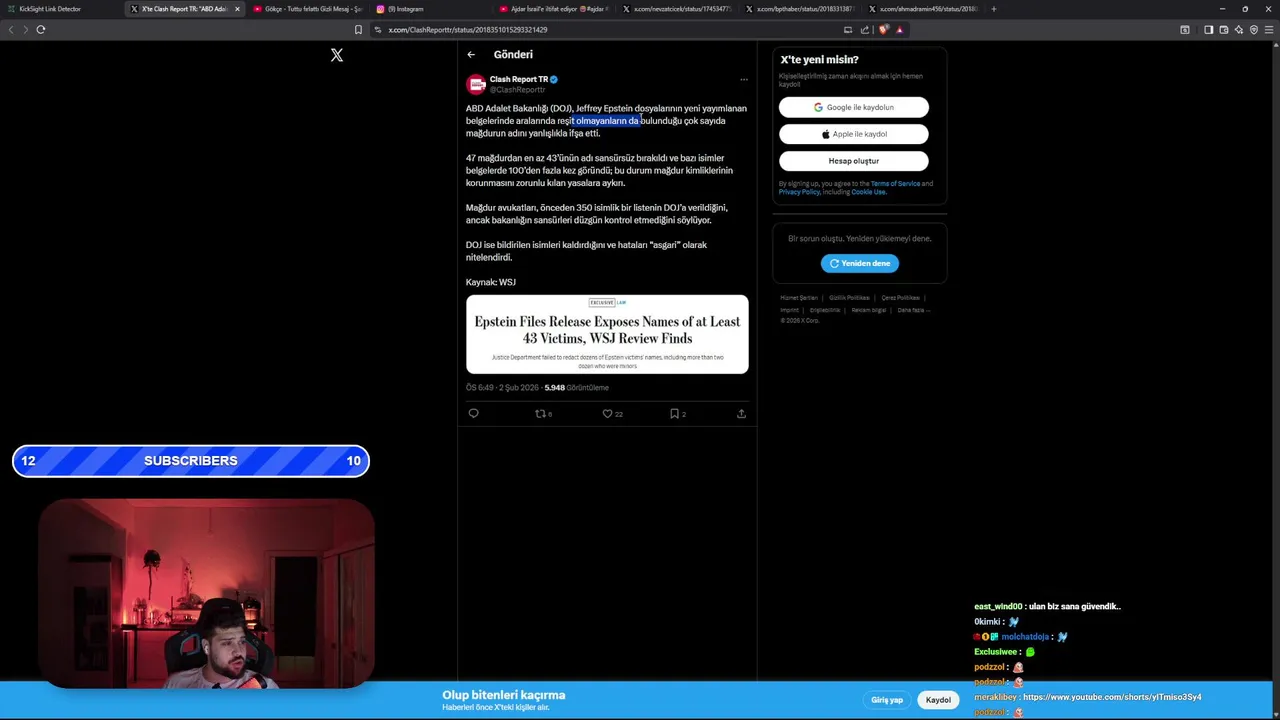
Task: Click Yeniden dene retry button
Action: tap(860, 263)
